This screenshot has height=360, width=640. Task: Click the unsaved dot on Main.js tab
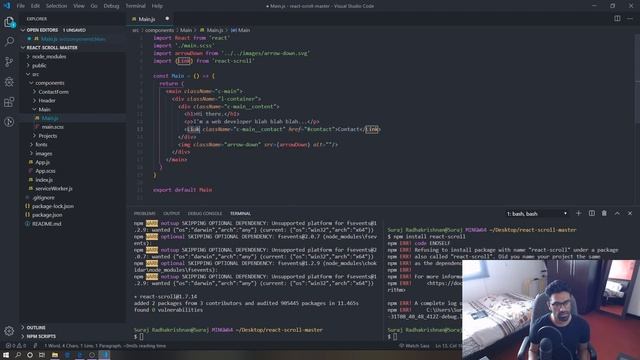pyautogui.click(x=167, y=19)
